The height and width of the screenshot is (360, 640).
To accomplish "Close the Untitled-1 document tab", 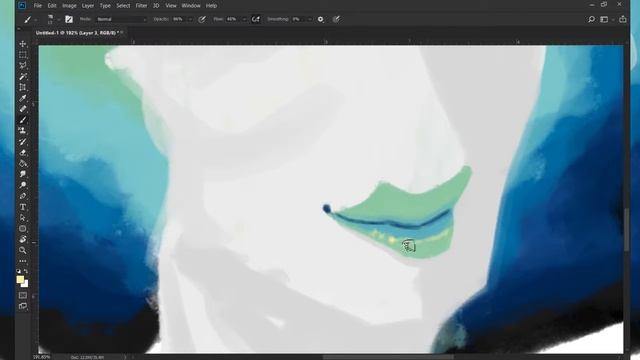I will (122, 33).
